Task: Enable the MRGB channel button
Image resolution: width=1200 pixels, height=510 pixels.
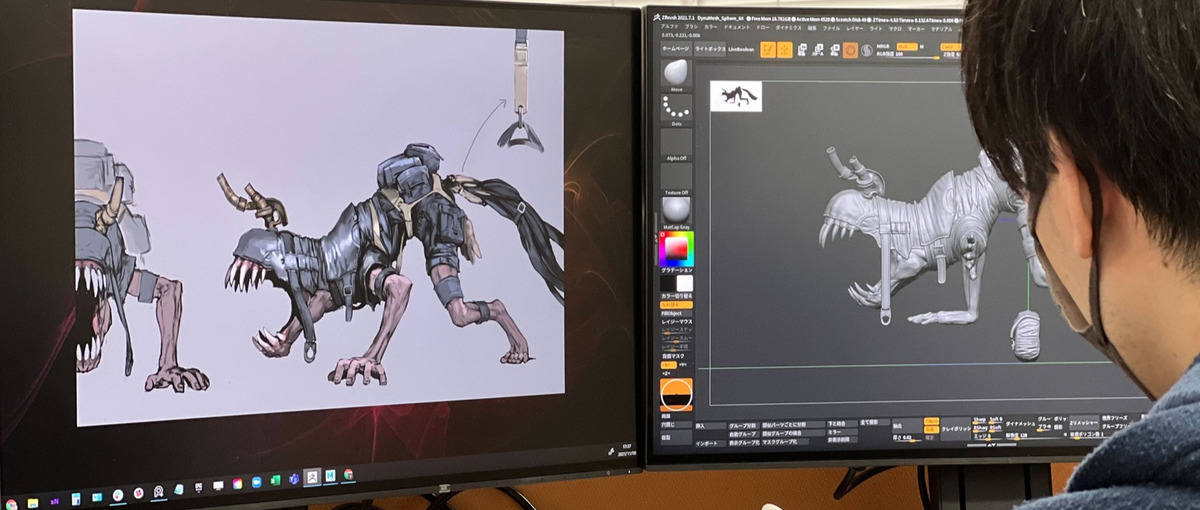Action: pos(883,46)
